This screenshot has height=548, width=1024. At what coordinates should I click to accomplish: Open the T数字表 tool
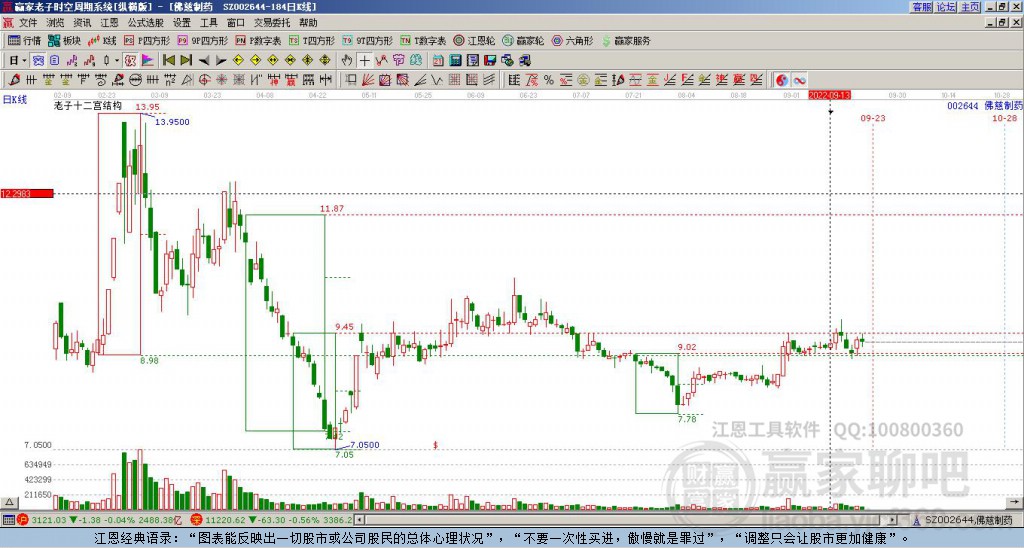point(423,40)
